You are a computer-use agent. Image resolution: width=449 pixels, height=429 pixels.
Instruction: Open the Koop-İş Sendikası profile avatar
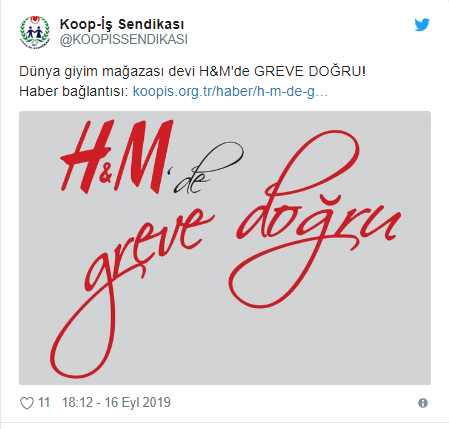pyautogui.click(x=34, y=32)
